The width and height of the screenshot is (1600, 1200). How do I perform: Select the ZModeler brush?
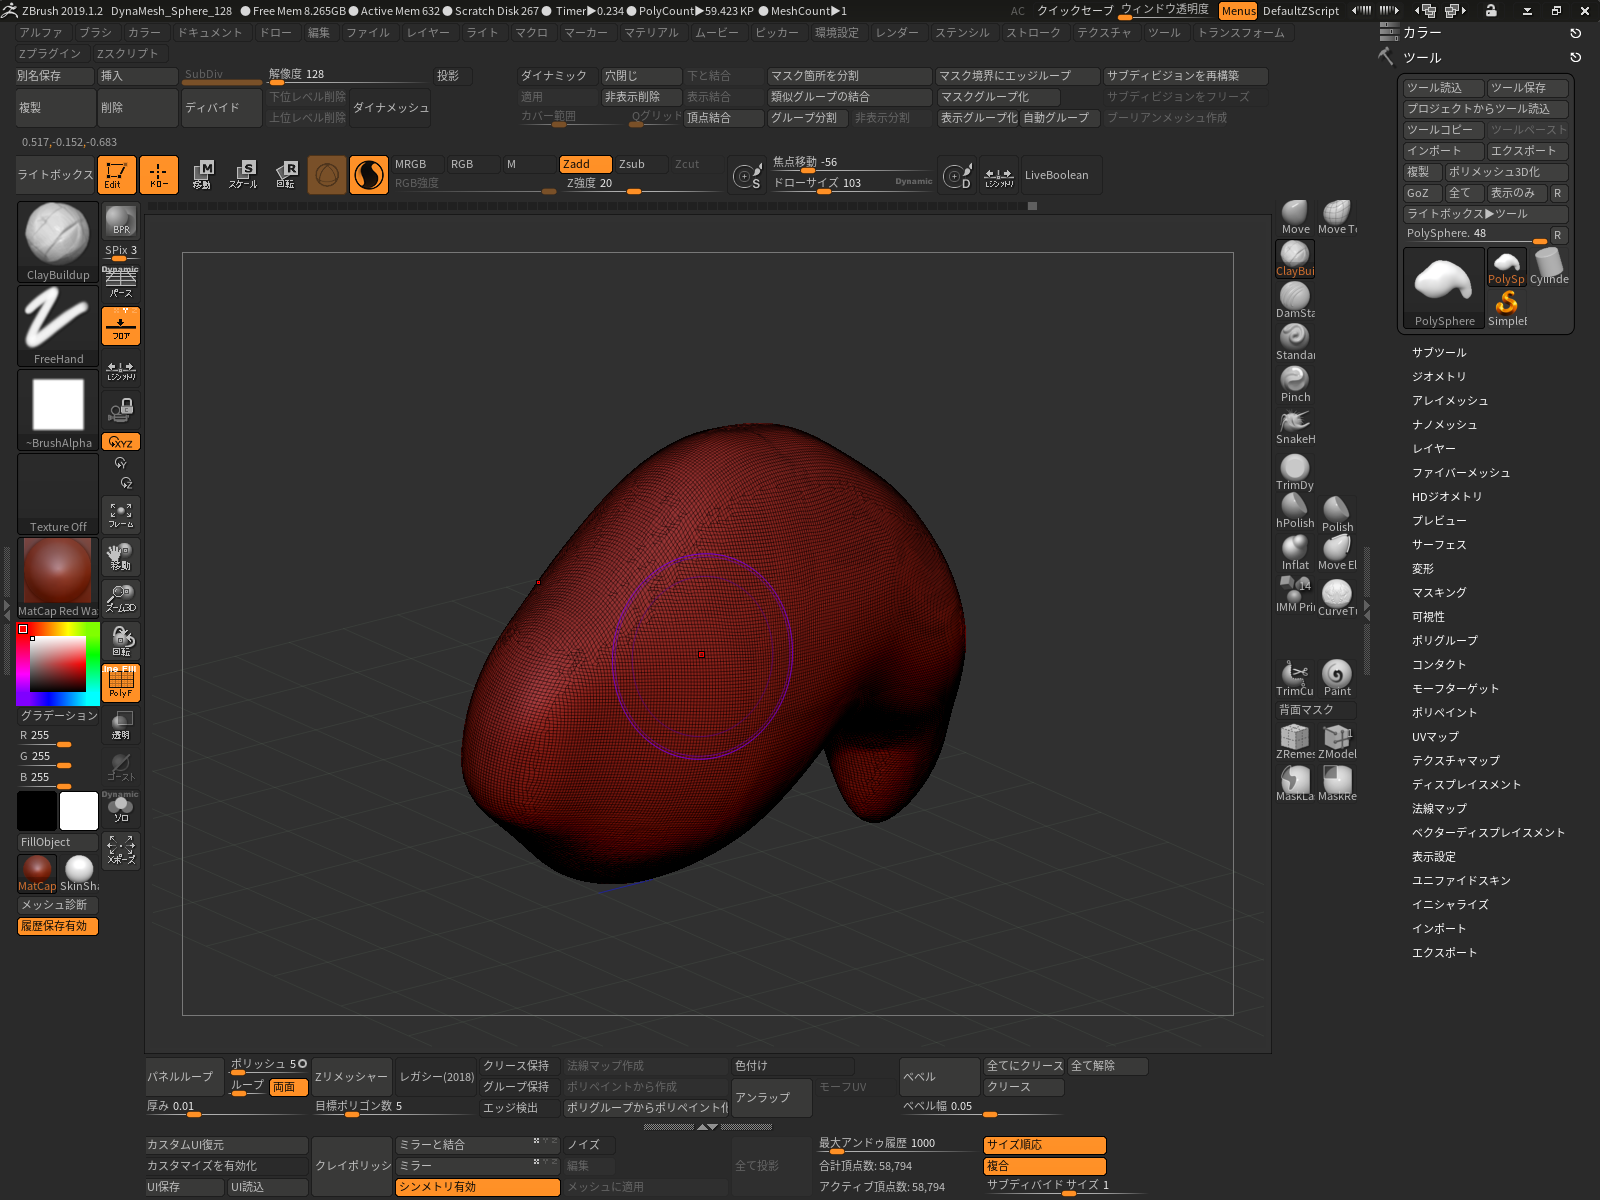[1337, 741]
